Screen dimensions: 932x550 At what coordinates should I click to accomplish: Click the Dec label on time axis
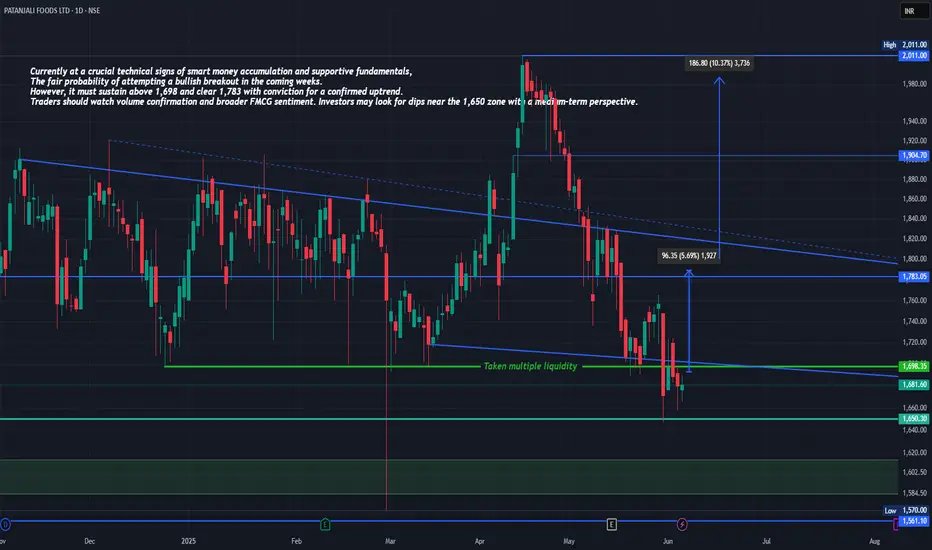tap(89, 541)
